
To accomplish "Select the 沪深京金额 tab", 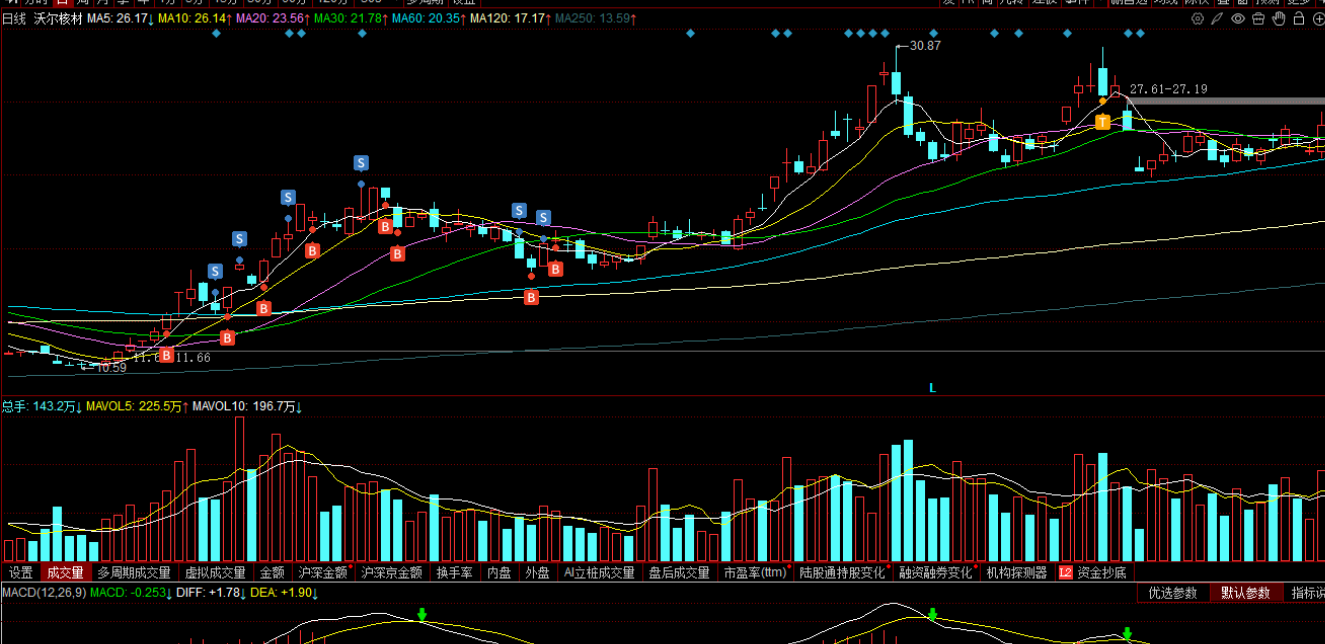I will pos(392,573).
